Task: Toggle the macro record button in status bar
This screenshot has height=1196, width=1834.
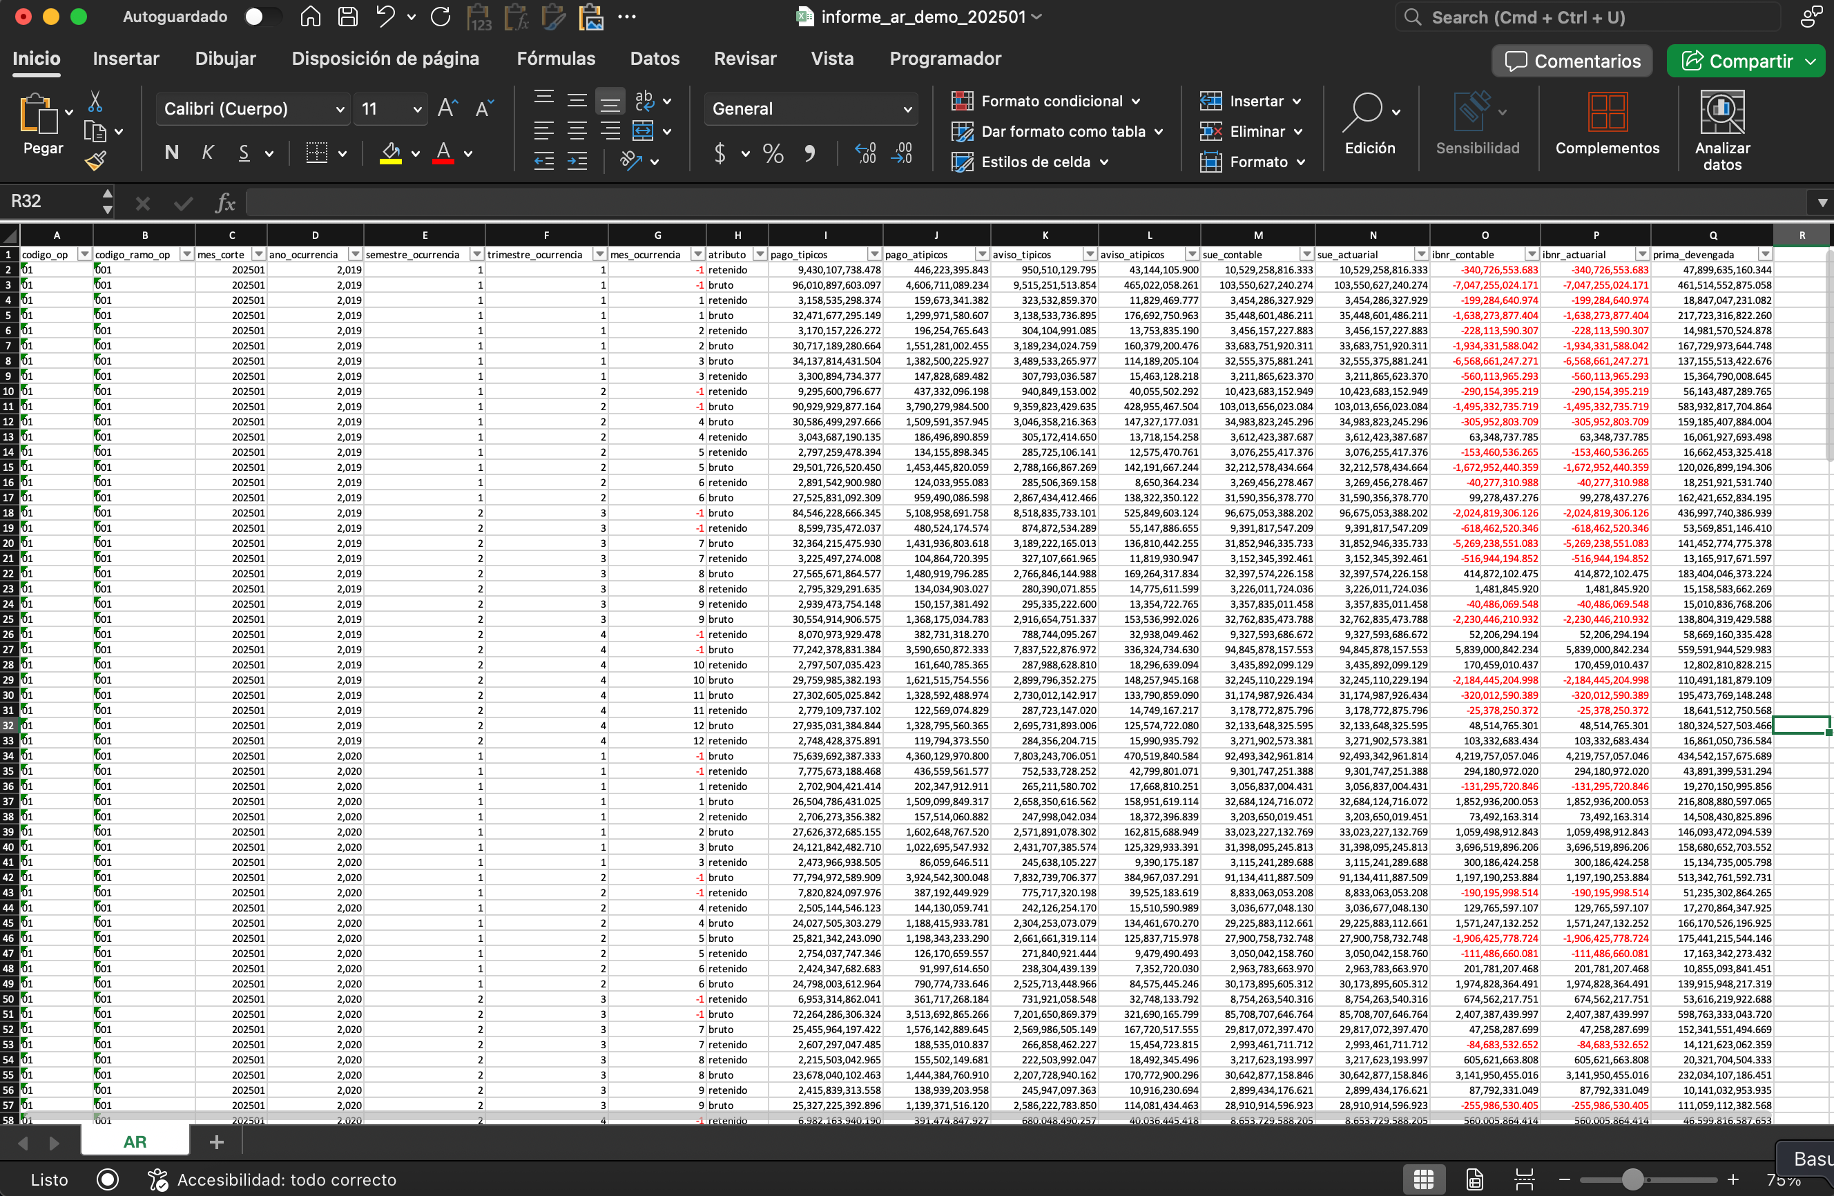Action: pyautogui.click(x=108, y=1180)
